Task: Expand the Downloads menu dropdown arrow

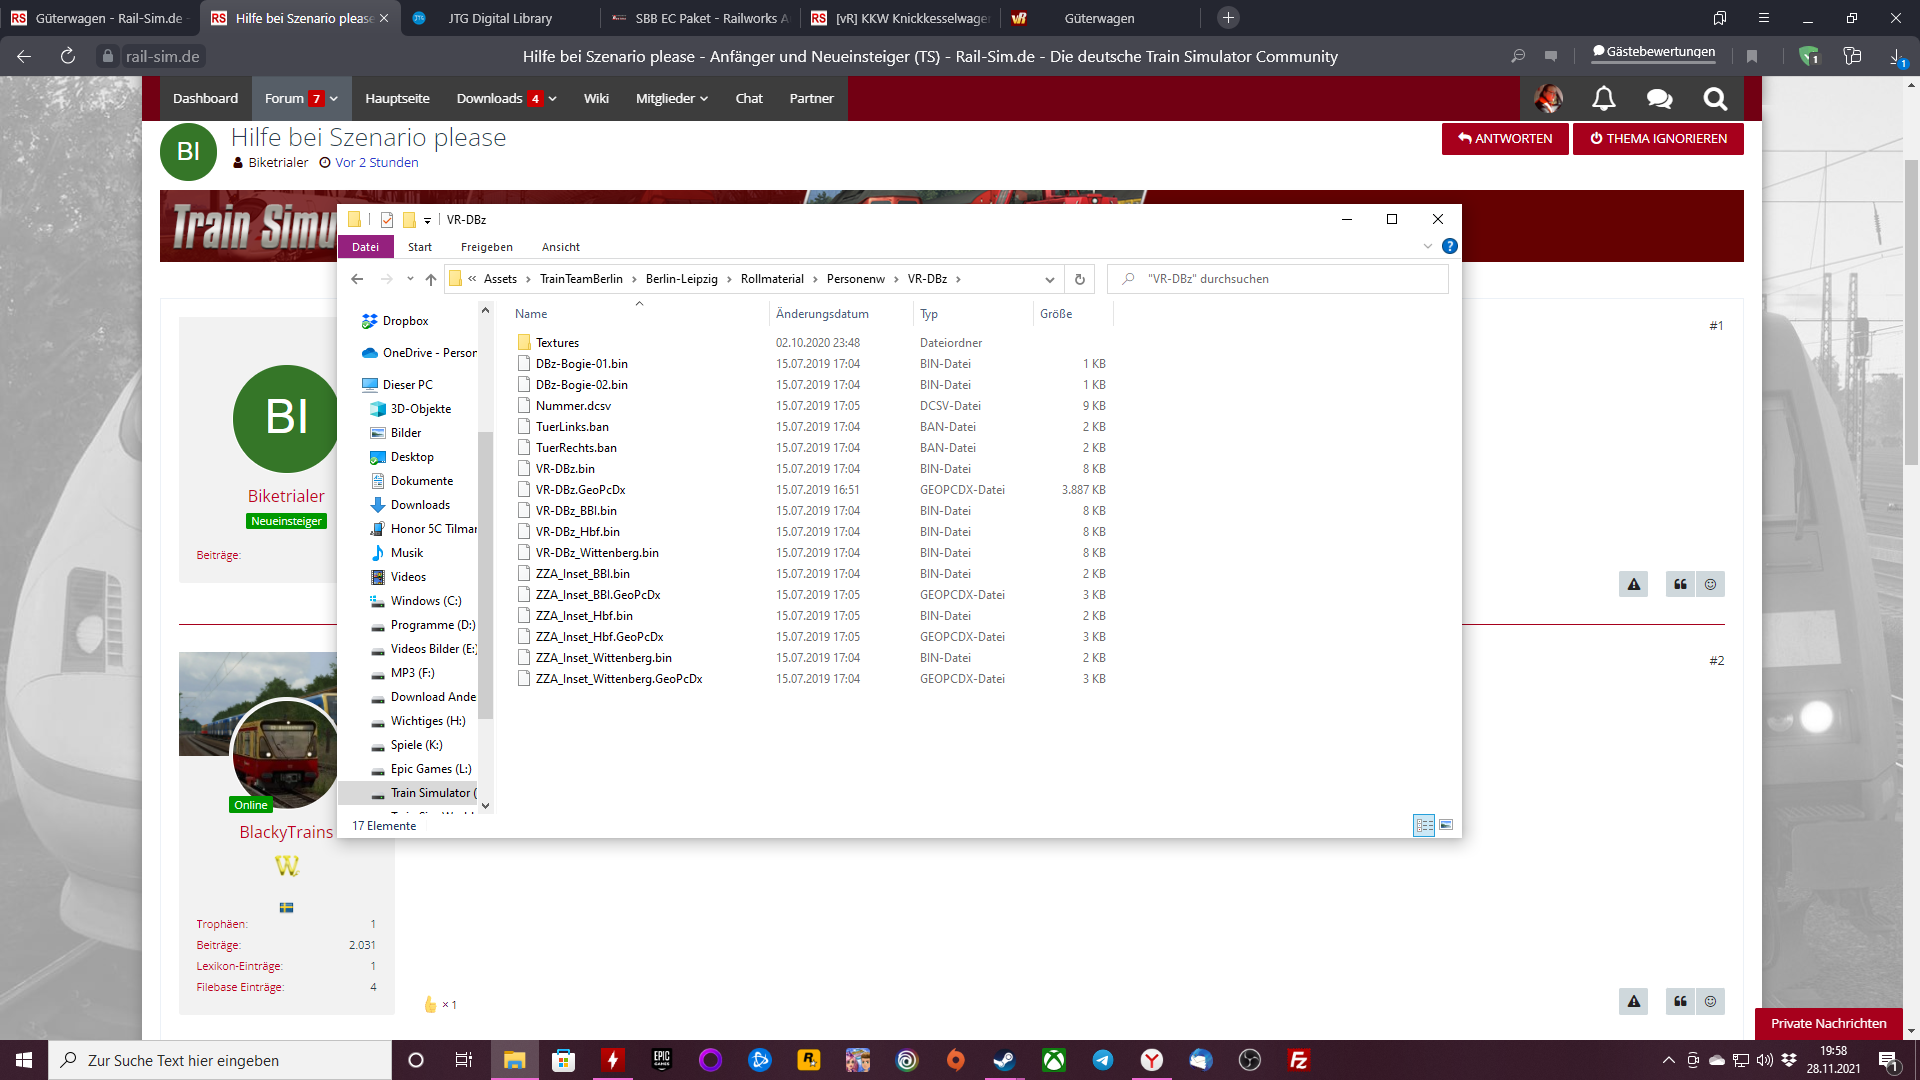Action: pos(552,98)
